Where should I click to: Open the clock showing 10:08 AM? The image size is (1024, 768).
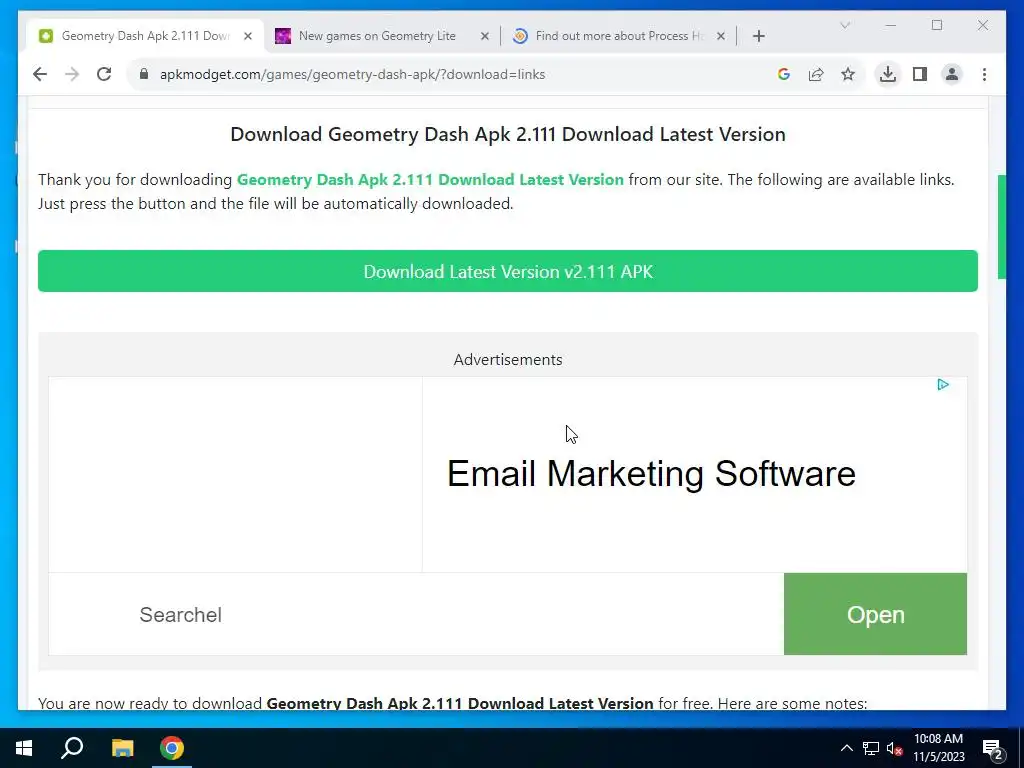938,748
